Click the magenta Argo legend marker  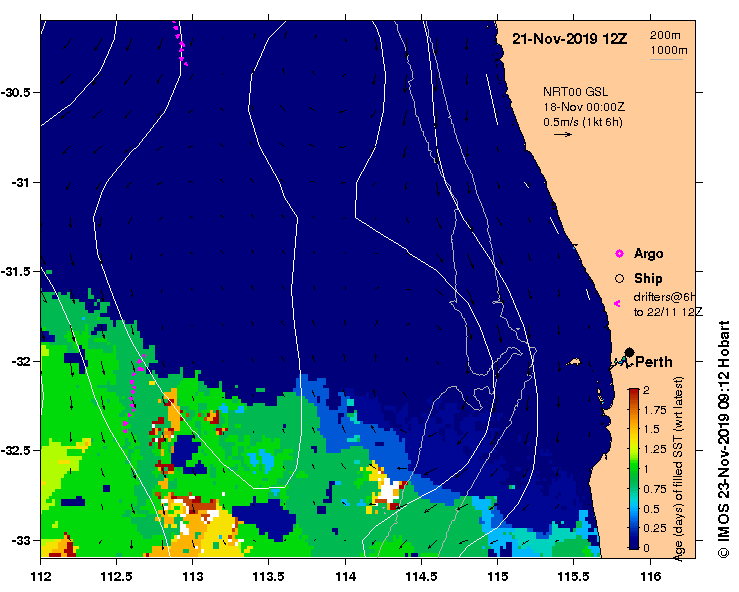(x=619, y=254)
